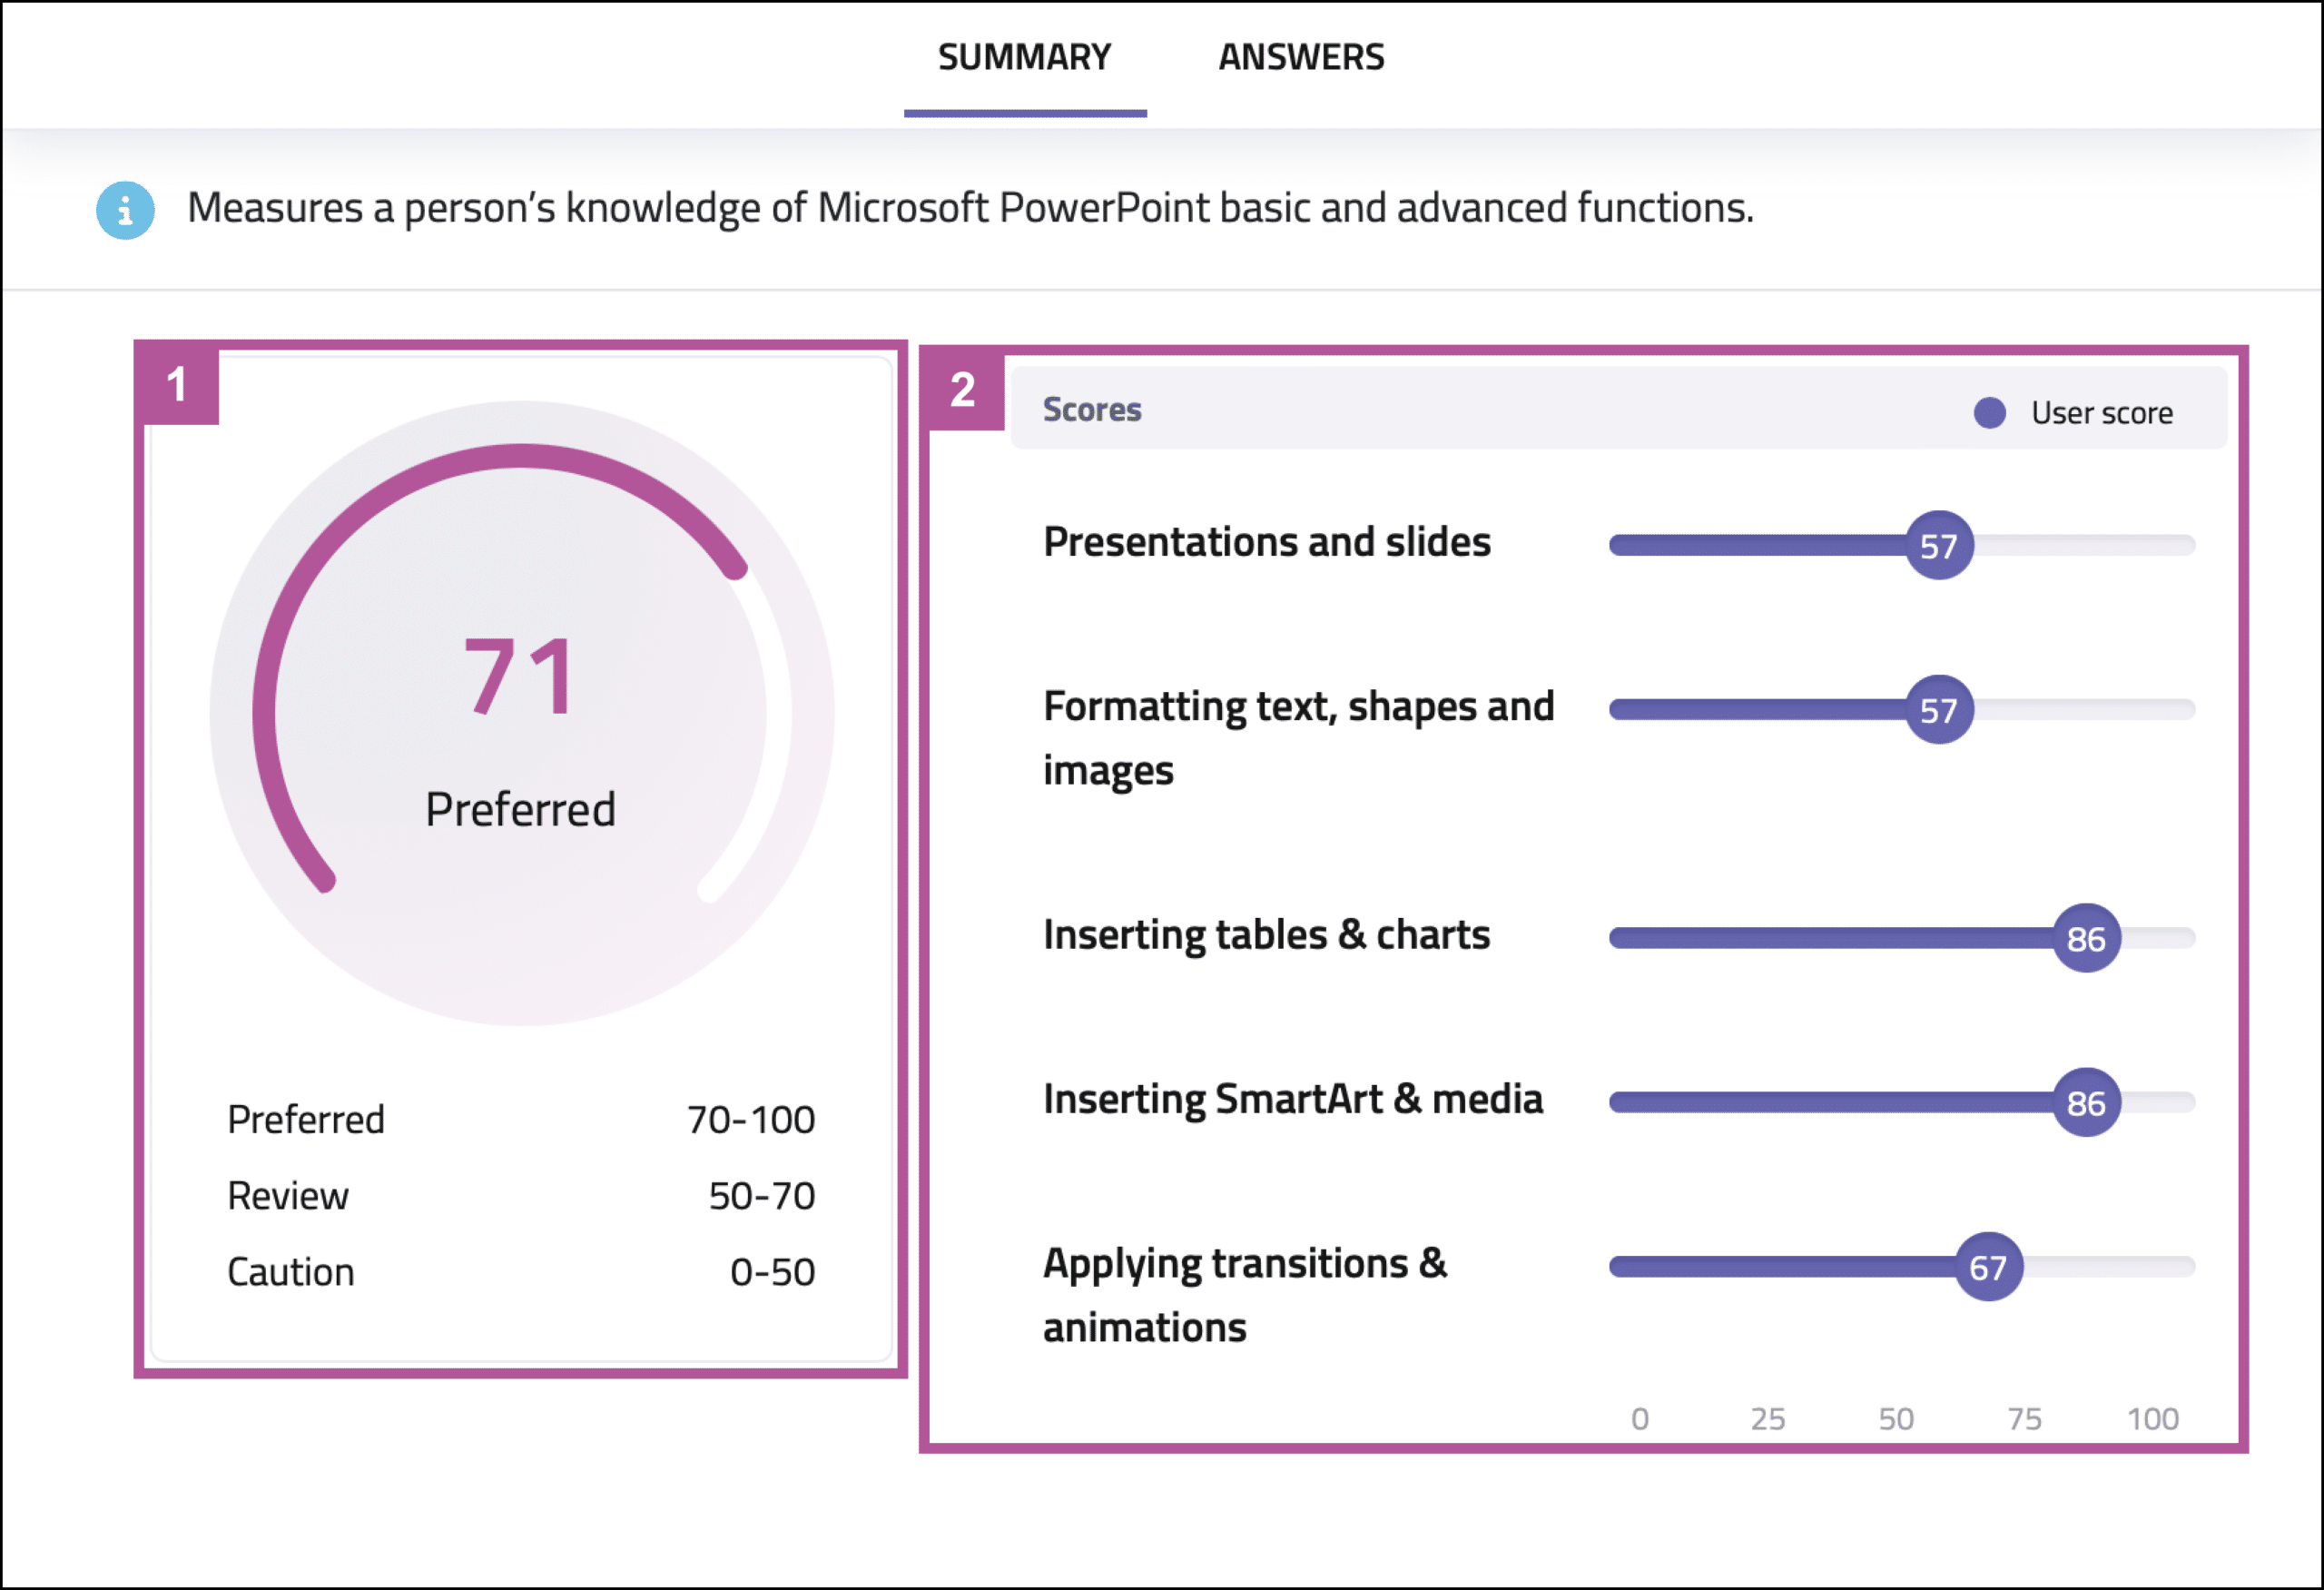Click the Formatting text 57 score marker
Viewport: 2324px width, 1590px height.
[1938, 709]
